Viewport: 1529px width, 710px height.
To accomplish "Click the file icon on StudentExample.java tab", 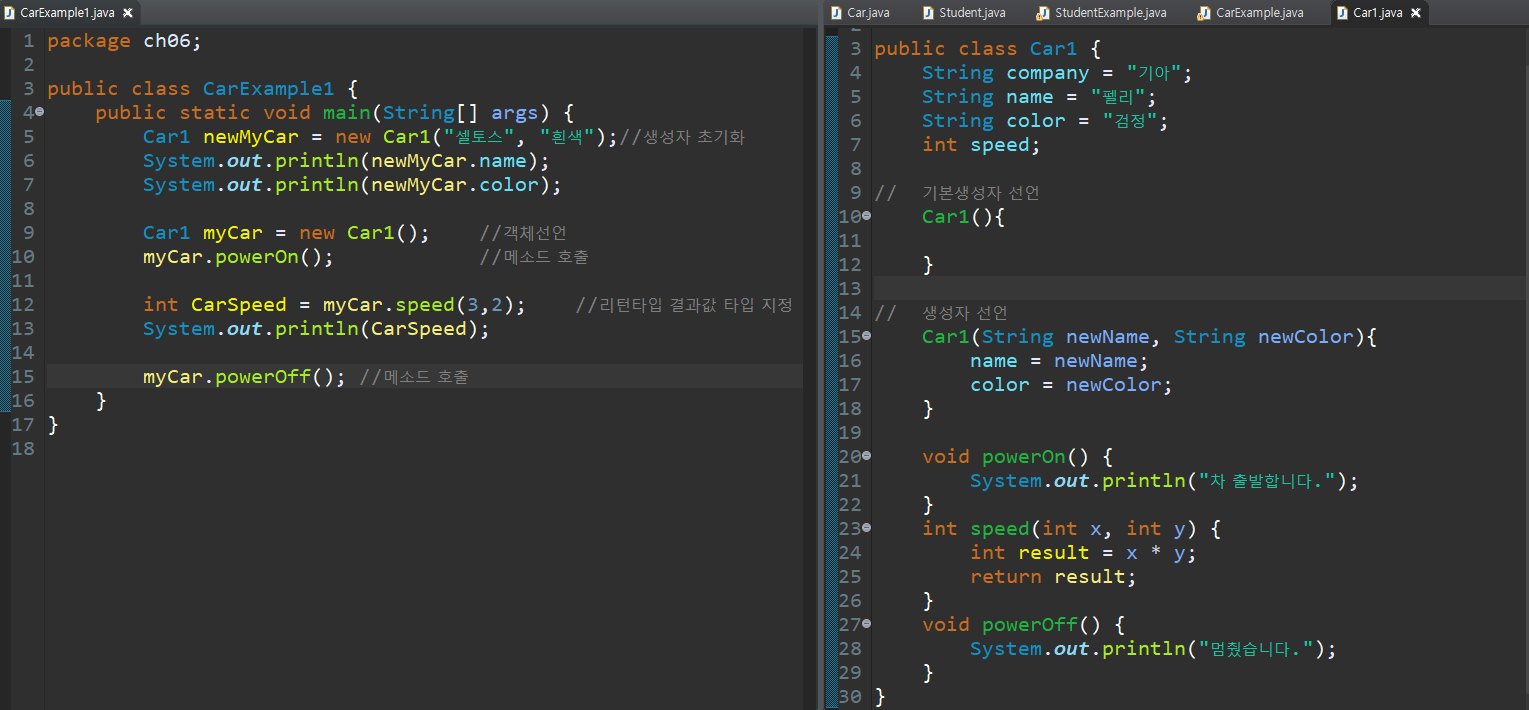I will click(x=1044, y=13).
